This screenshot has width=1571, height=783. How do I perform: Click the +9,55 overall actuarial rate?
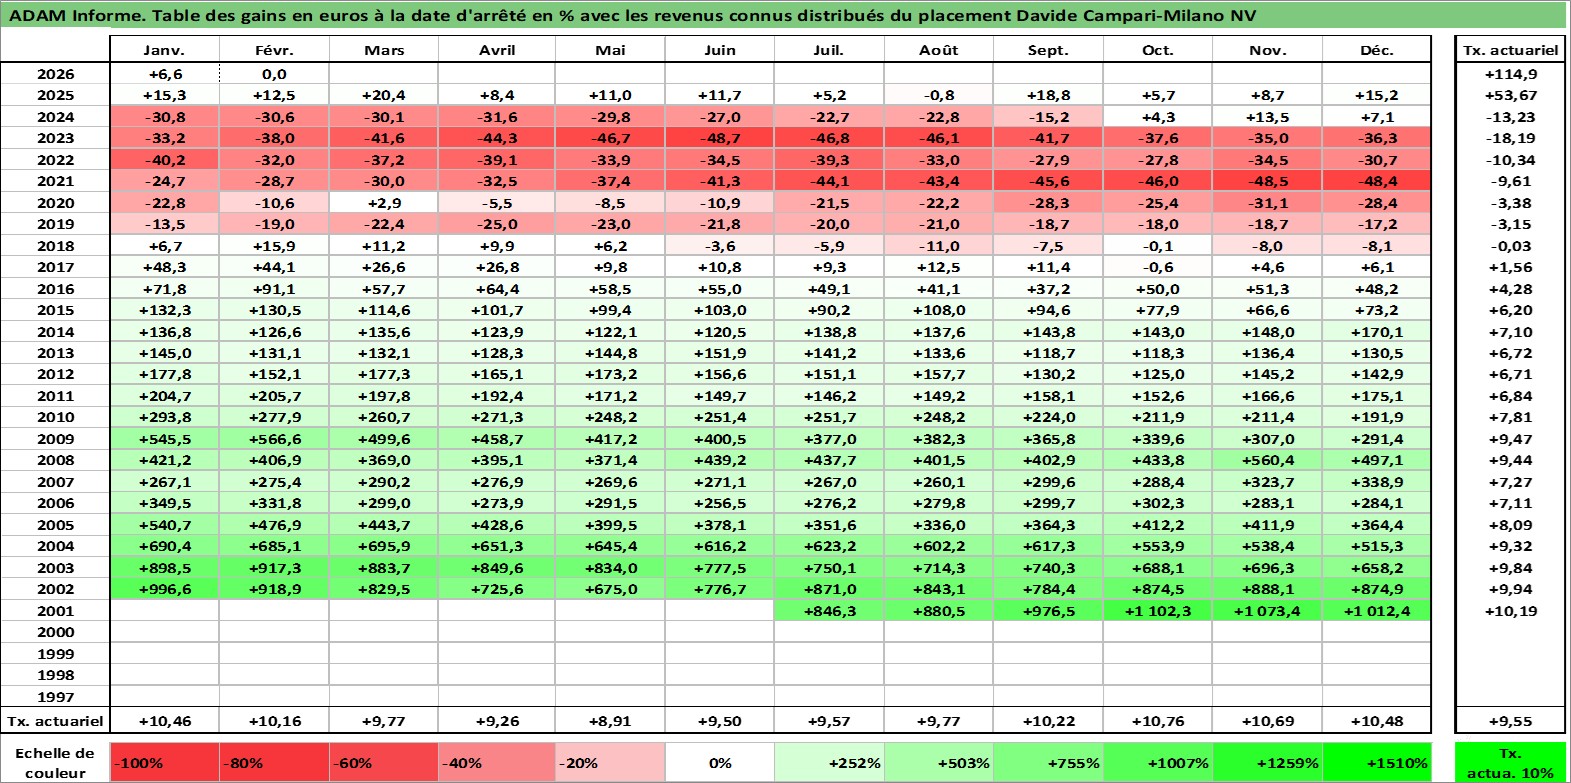(x=1510, y=721)
